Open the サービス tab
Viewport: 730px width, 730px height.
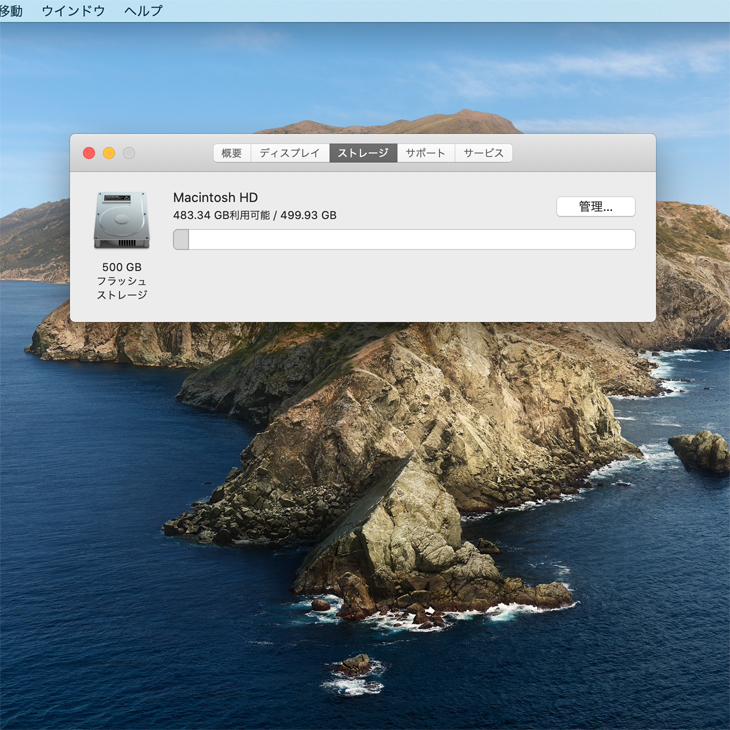[483, 153]
